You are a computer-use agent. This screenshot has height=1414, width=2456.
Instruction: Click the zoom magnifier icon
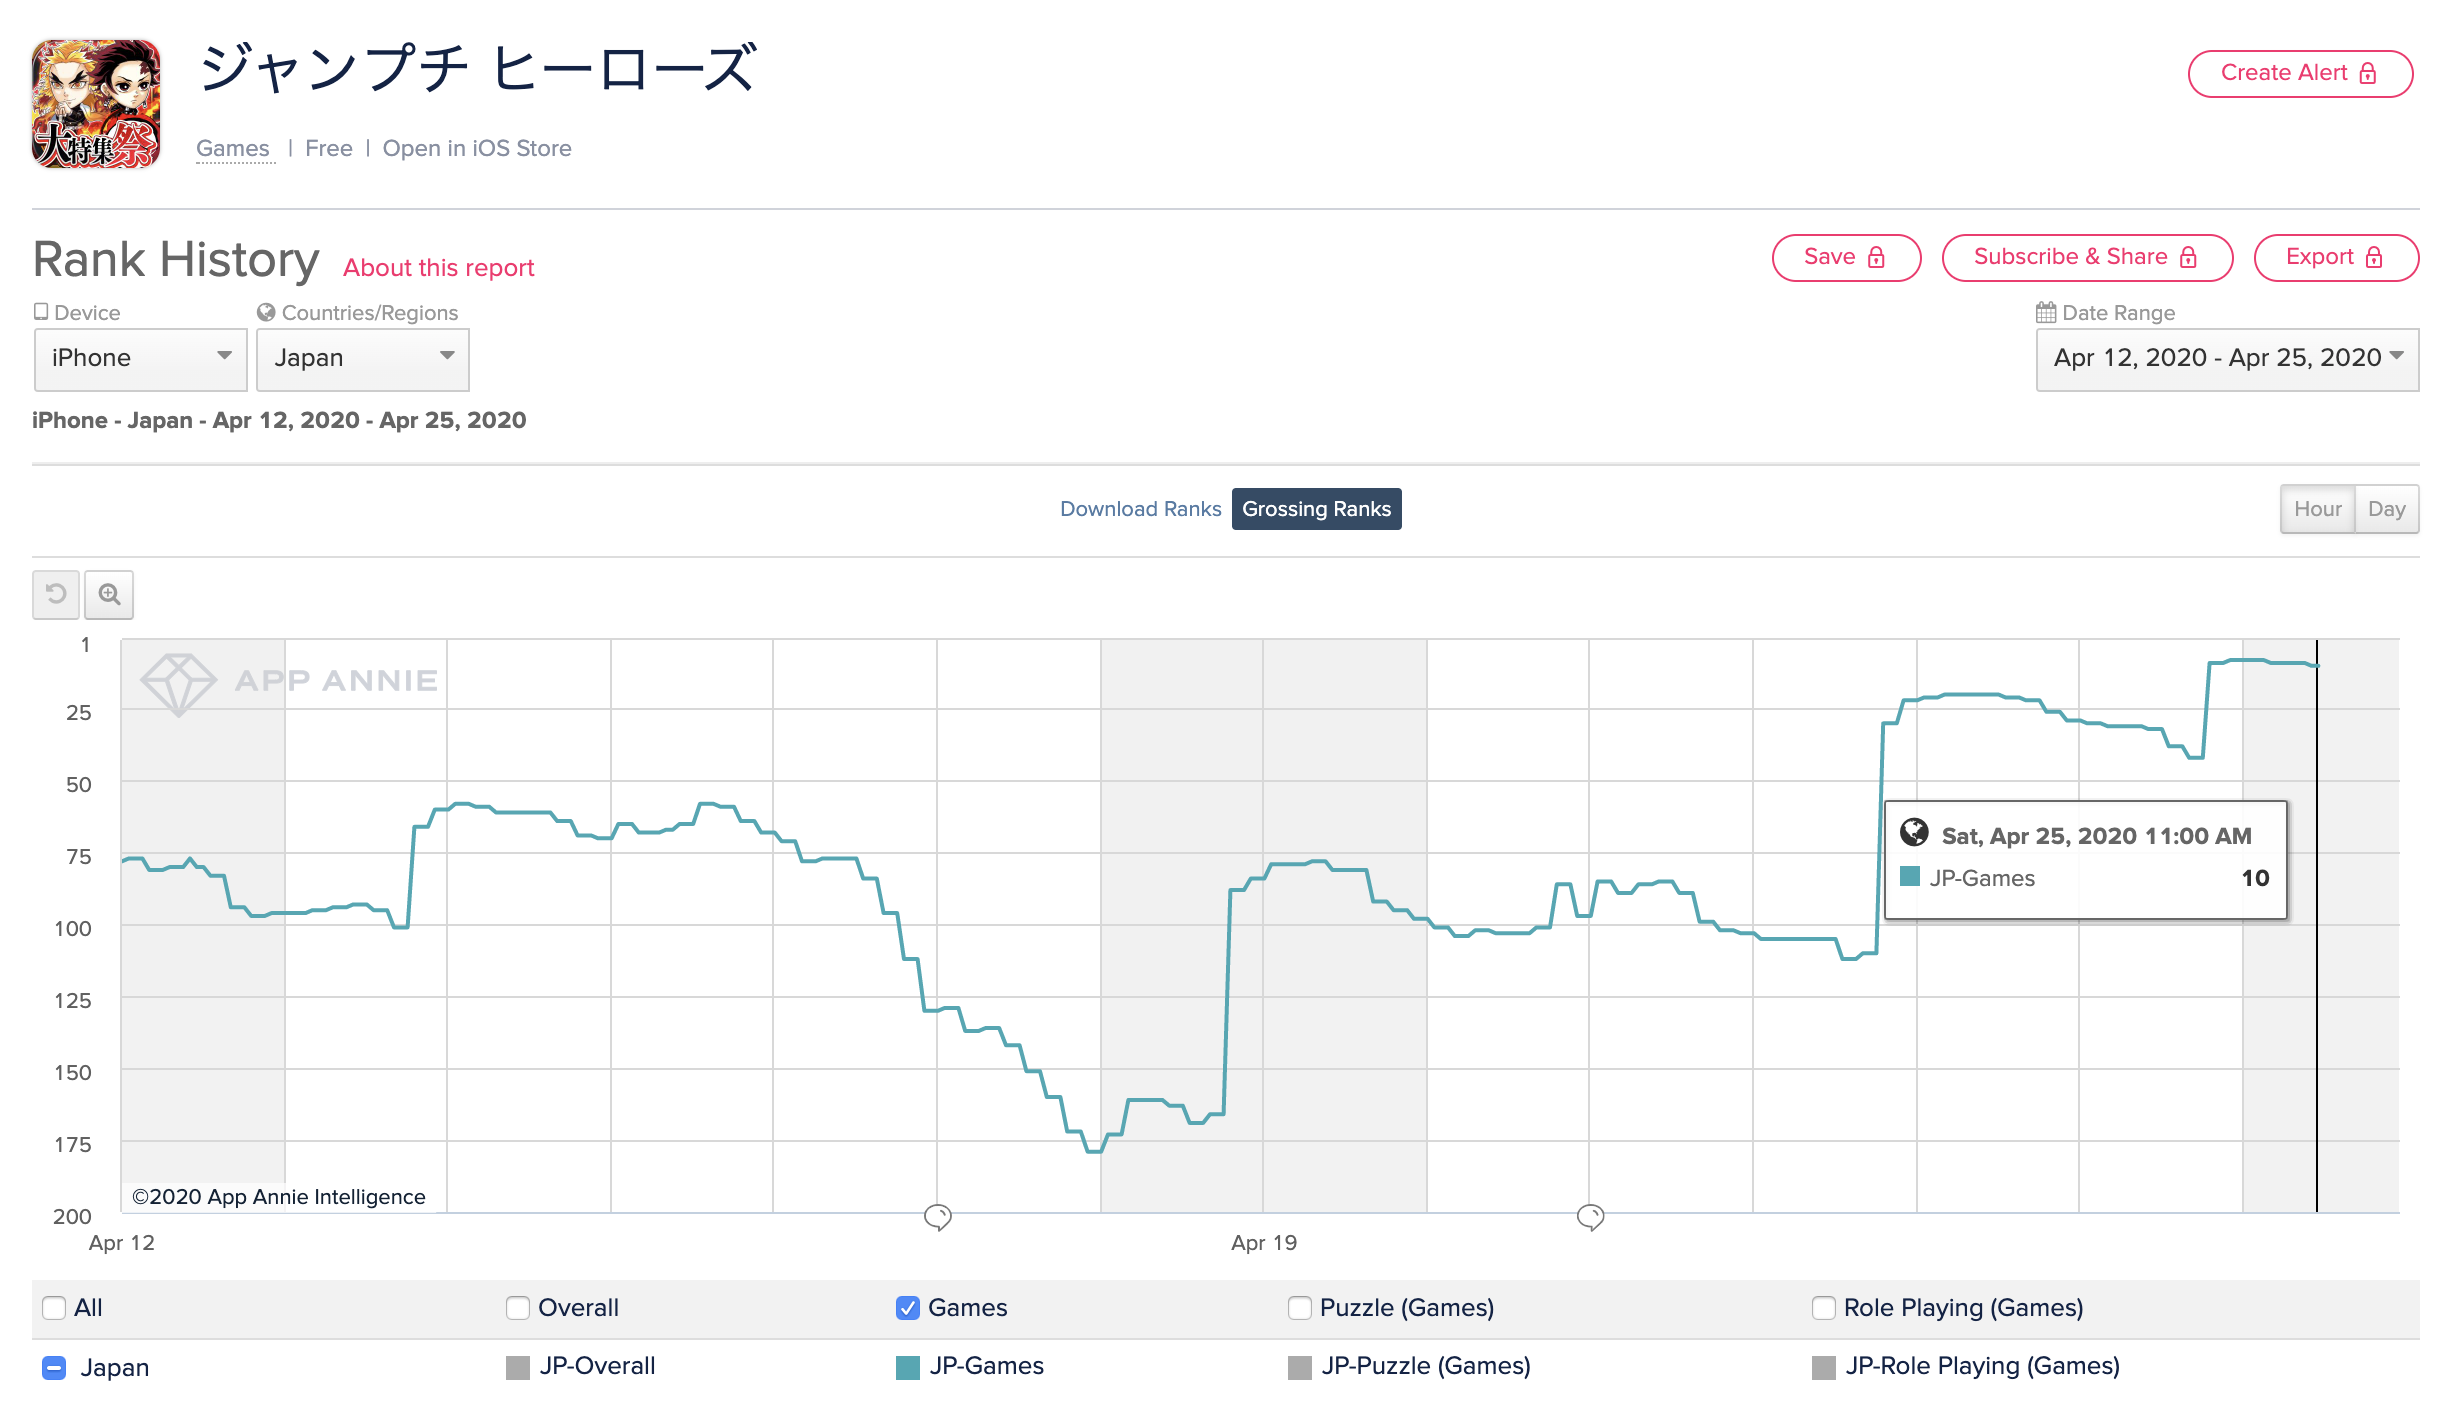109,594
